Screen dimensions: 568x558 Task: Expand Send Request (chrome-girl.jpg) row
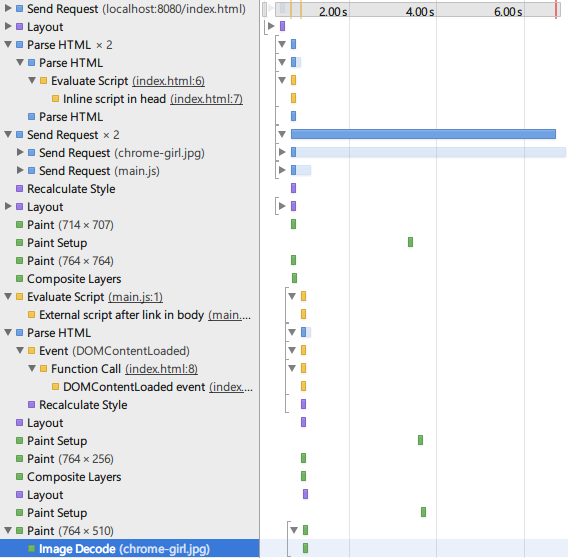[20, 152]
